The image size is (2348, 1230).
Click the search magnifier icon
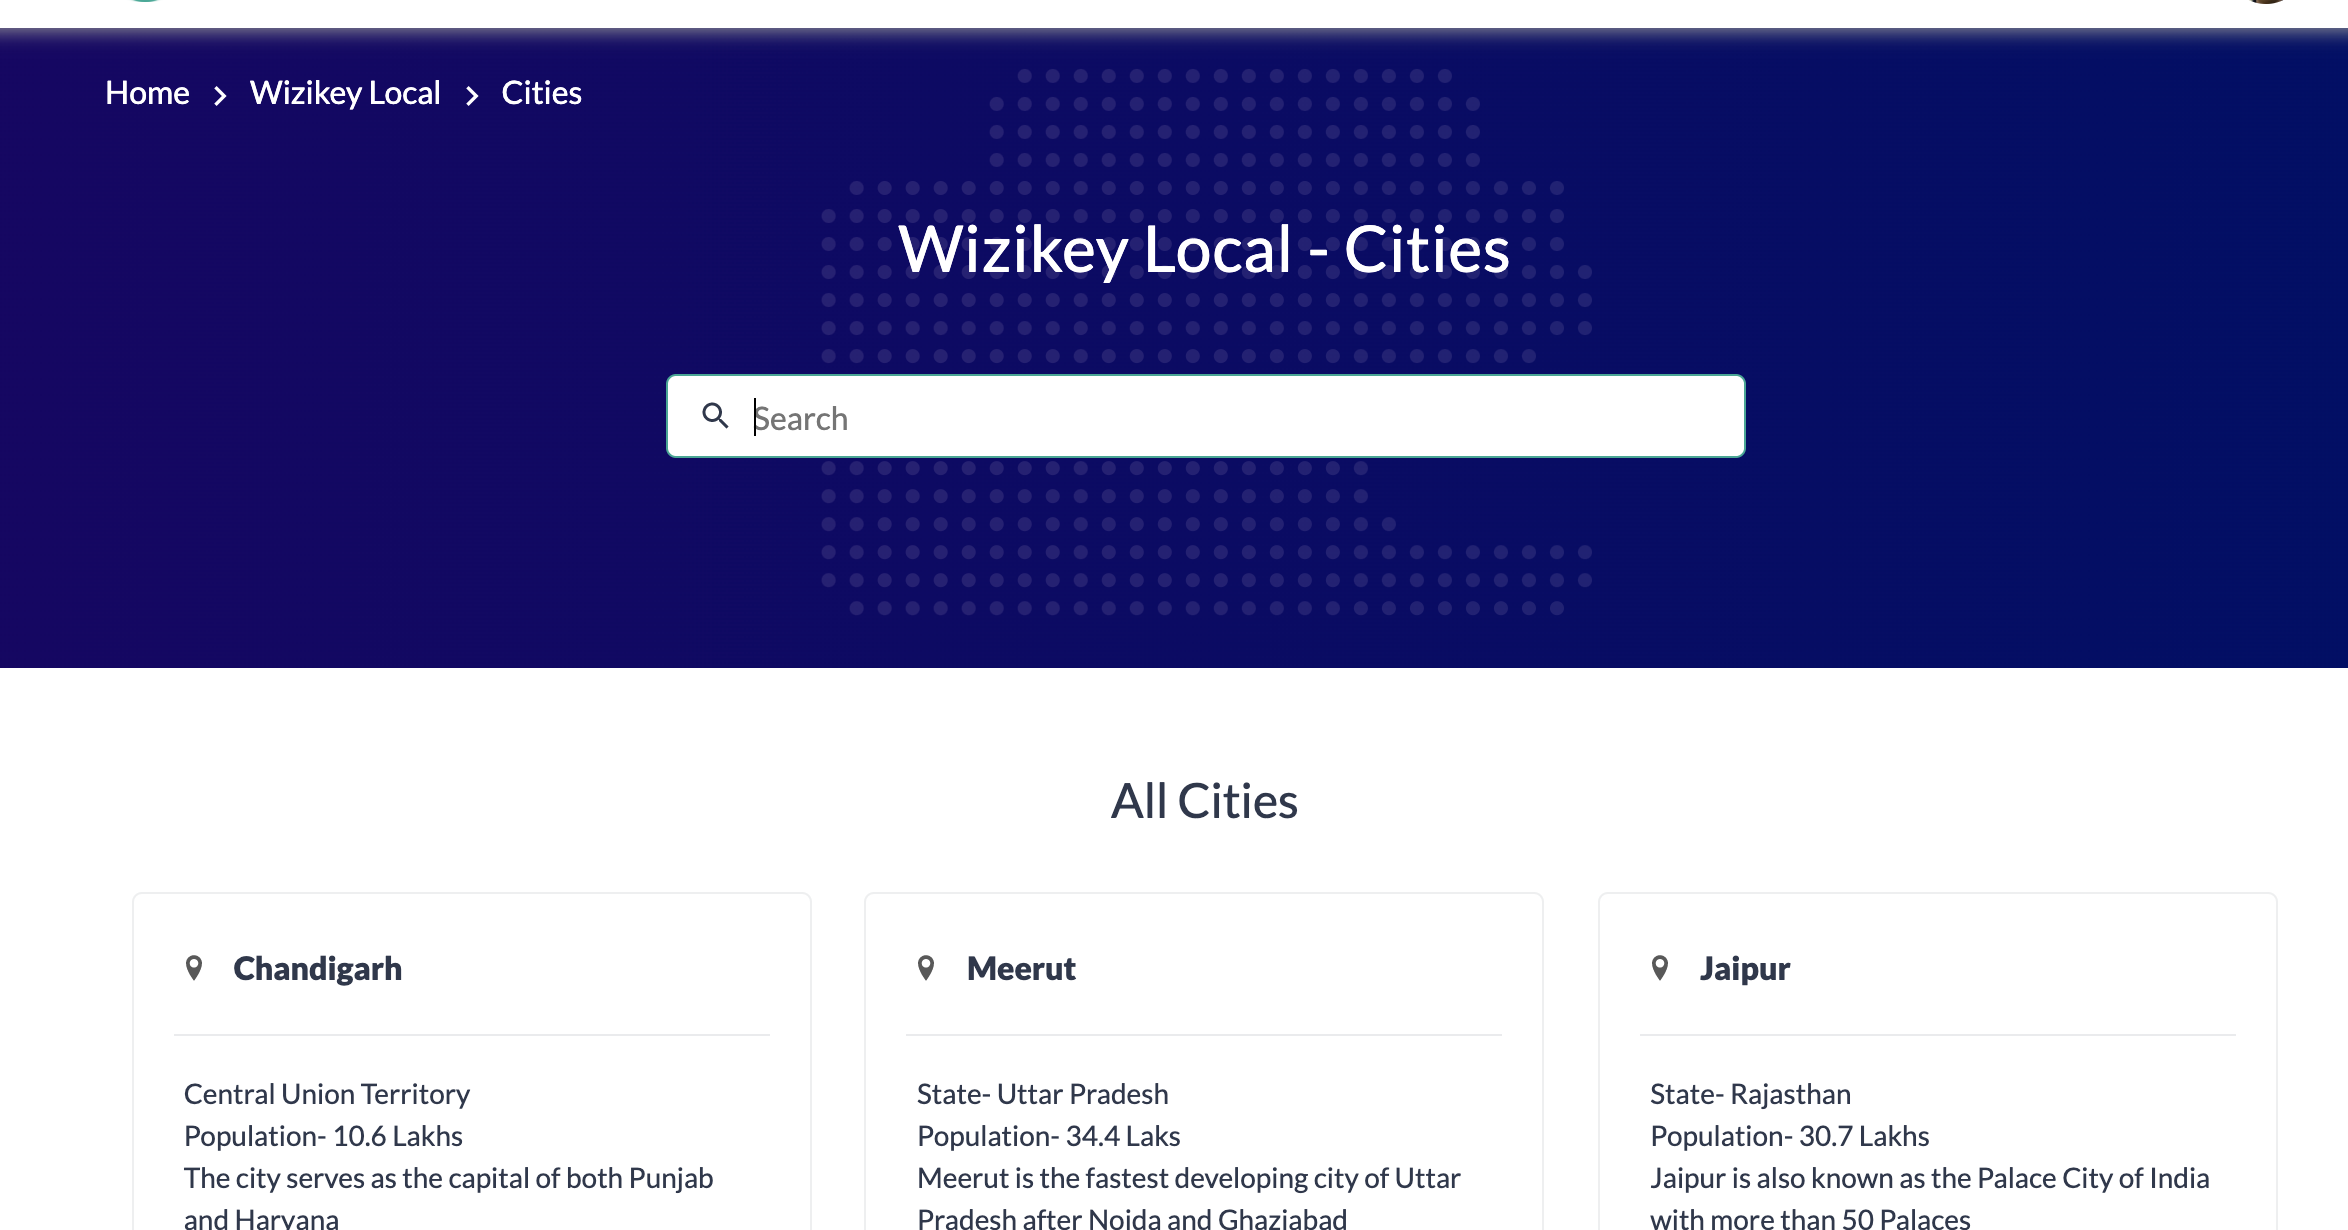(715, 415)
